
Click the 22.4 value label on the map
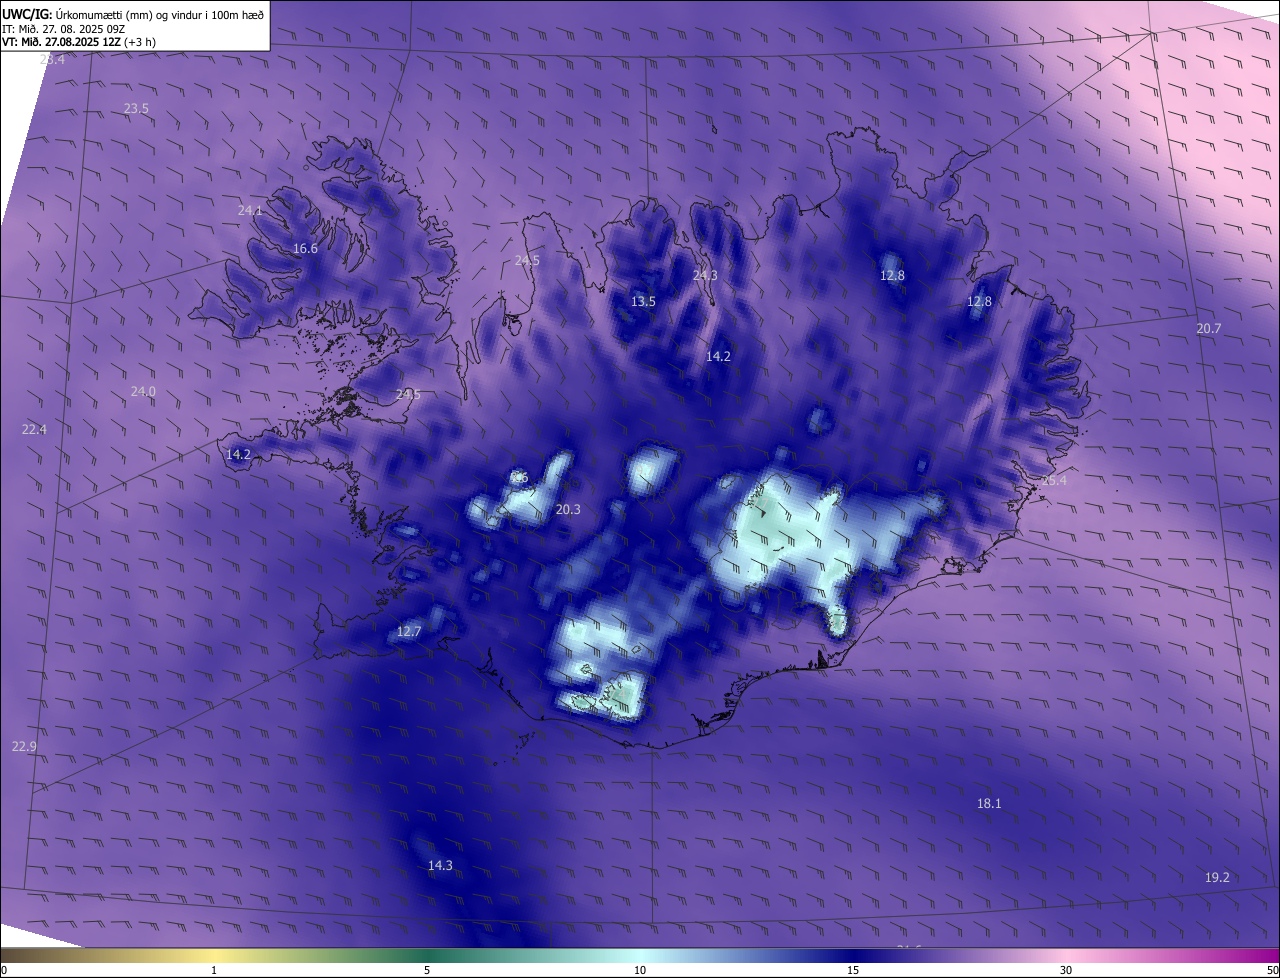34,429
